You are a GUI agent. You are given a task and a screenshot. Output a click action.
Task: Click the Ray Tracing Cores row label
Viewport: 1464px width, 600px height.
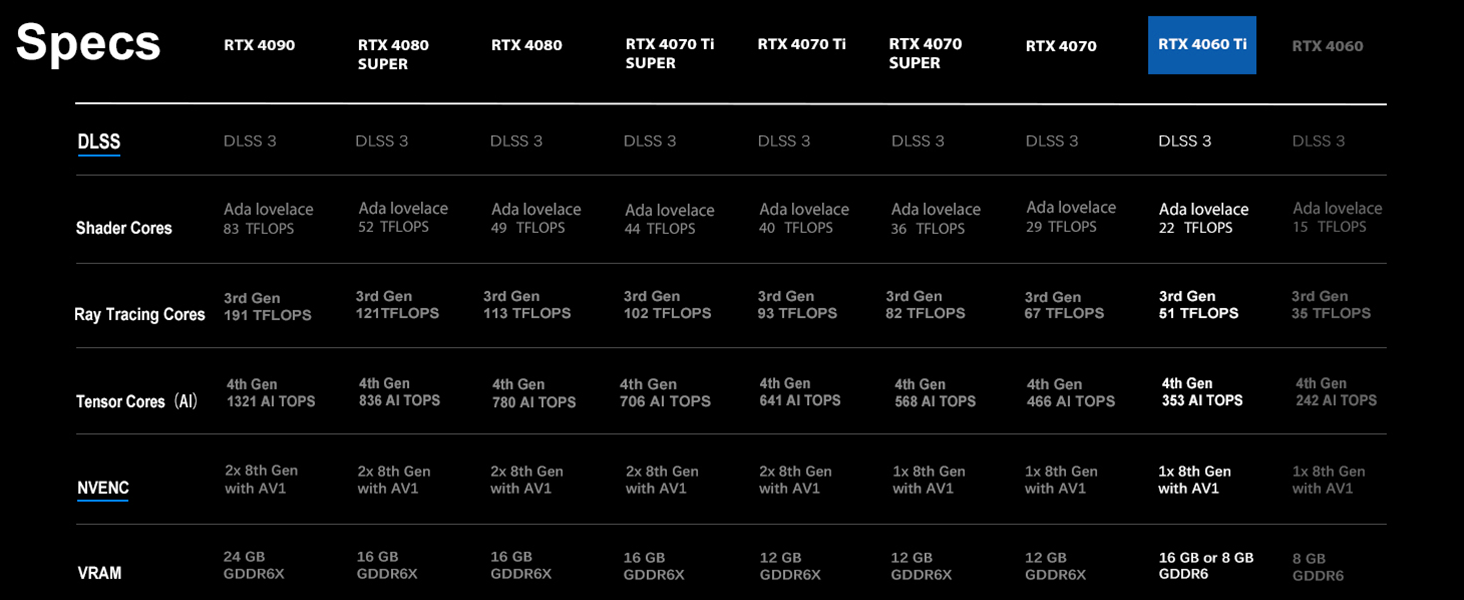[x=140, y=315]
